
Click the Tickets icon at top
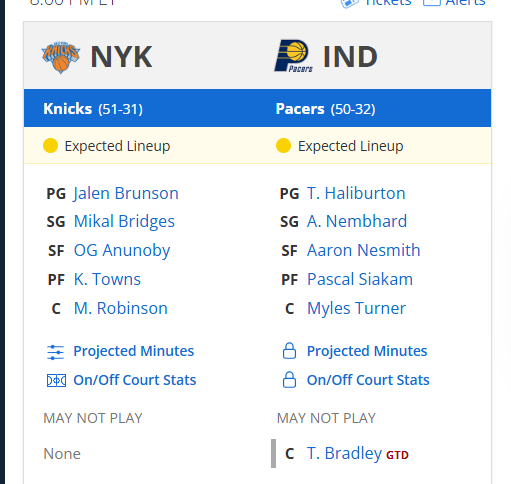coord(349,3)
